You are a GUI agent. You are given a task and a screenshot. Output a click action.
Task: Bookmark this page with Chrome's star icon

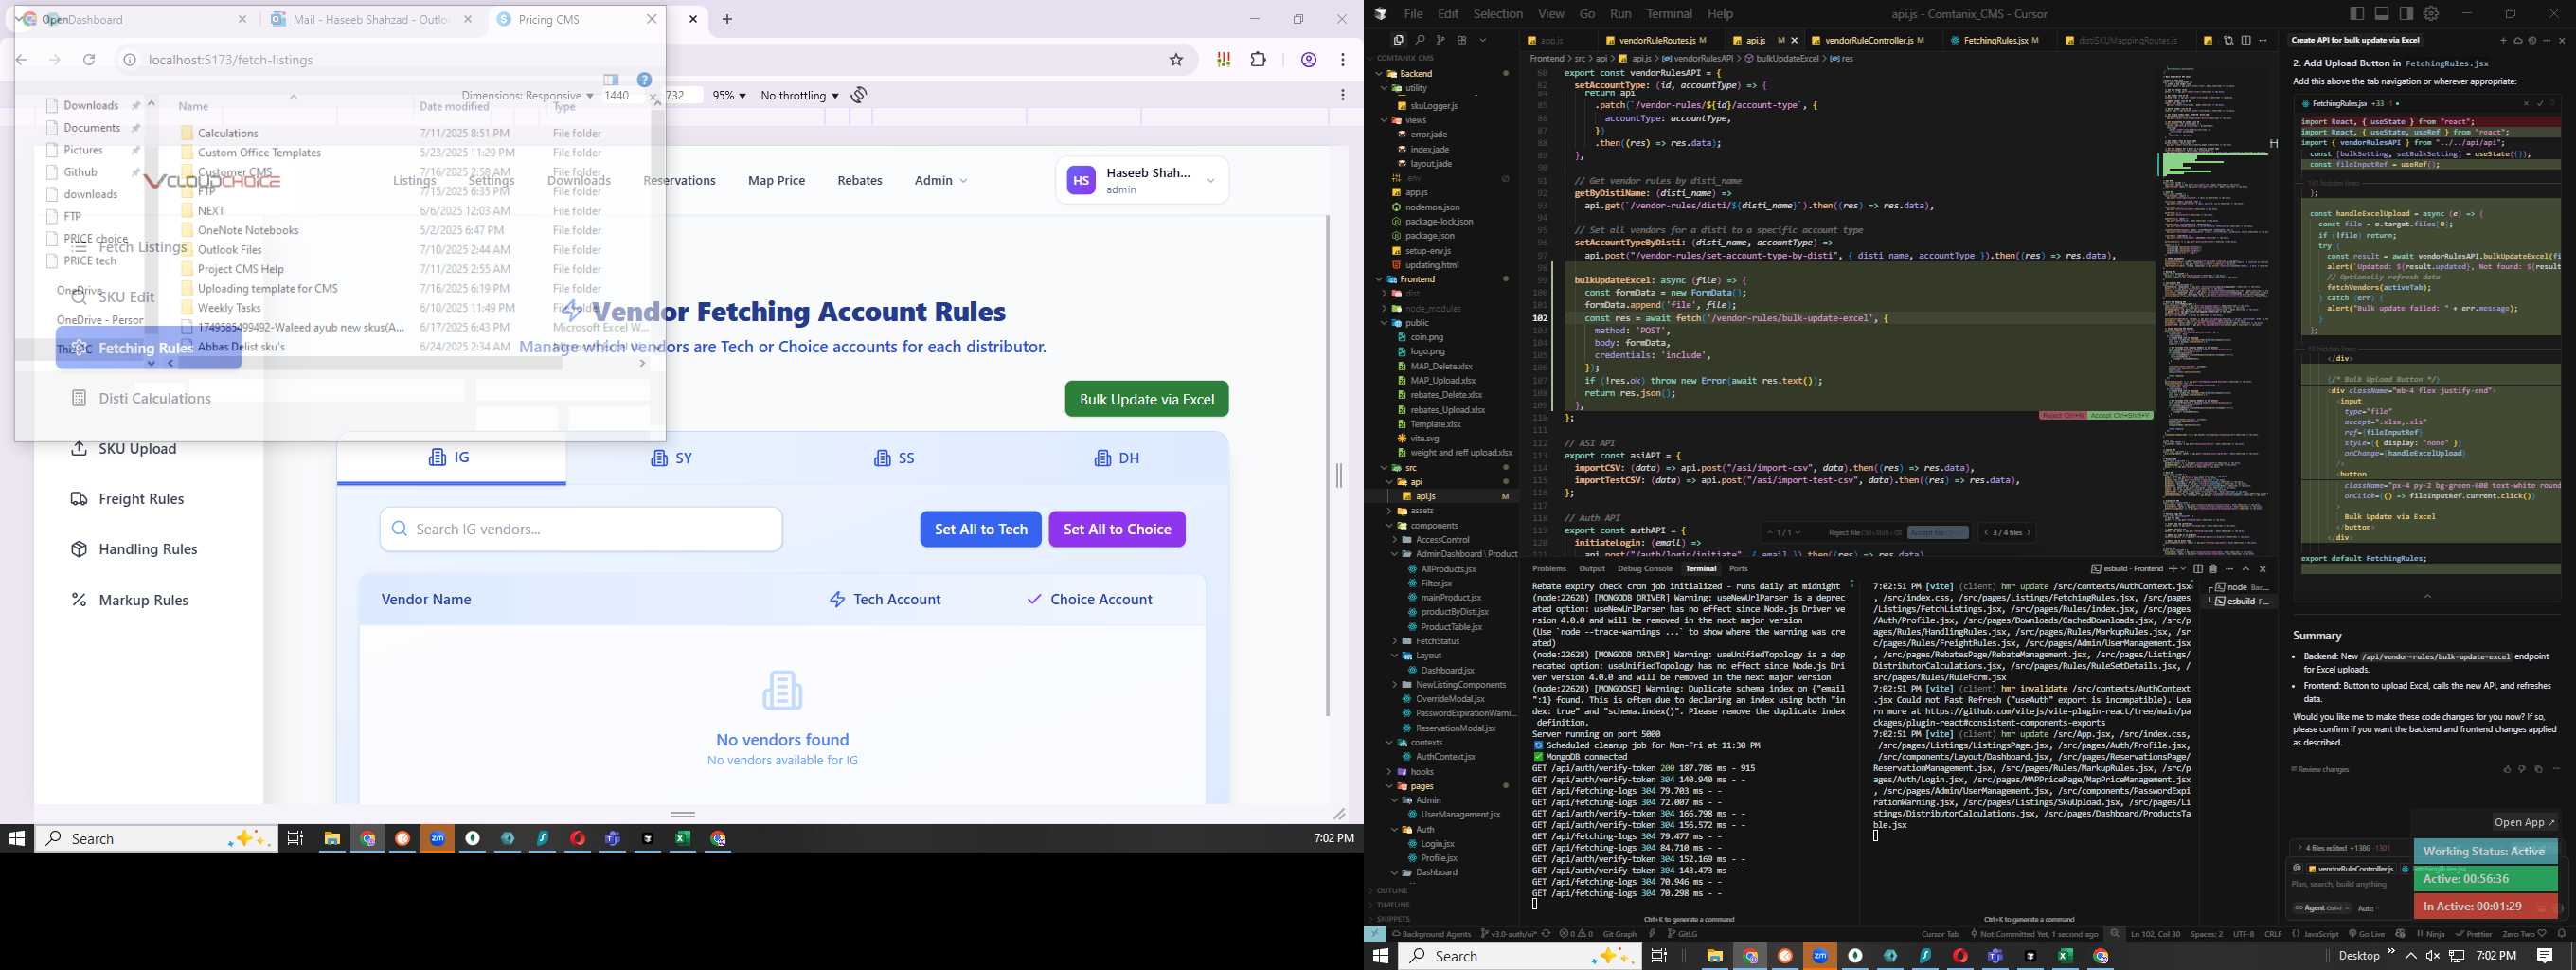pos(1176,60)
